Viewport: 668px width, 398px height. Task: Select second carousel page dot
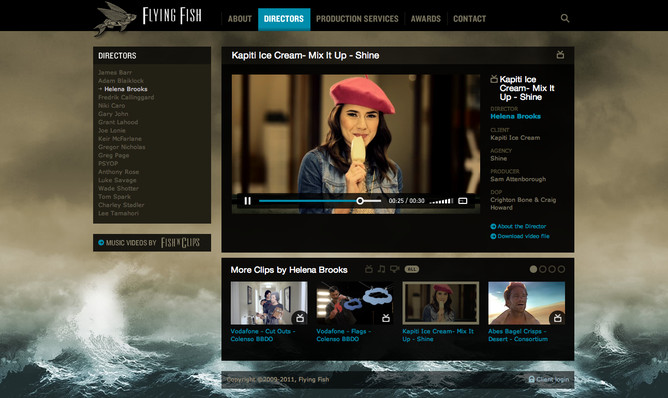(543, 269)
